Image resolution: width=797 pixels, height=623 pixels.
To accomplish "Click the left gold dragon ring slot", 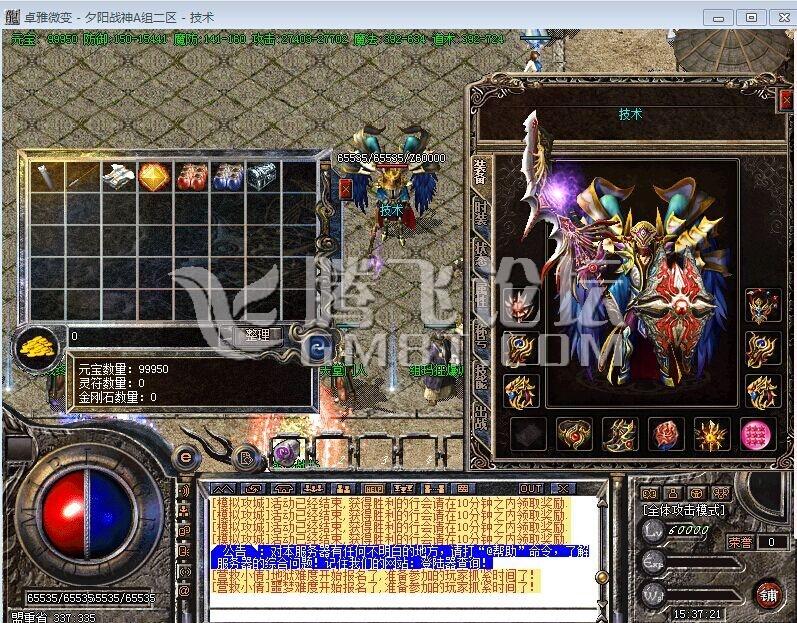I will [x=521, y=392].
